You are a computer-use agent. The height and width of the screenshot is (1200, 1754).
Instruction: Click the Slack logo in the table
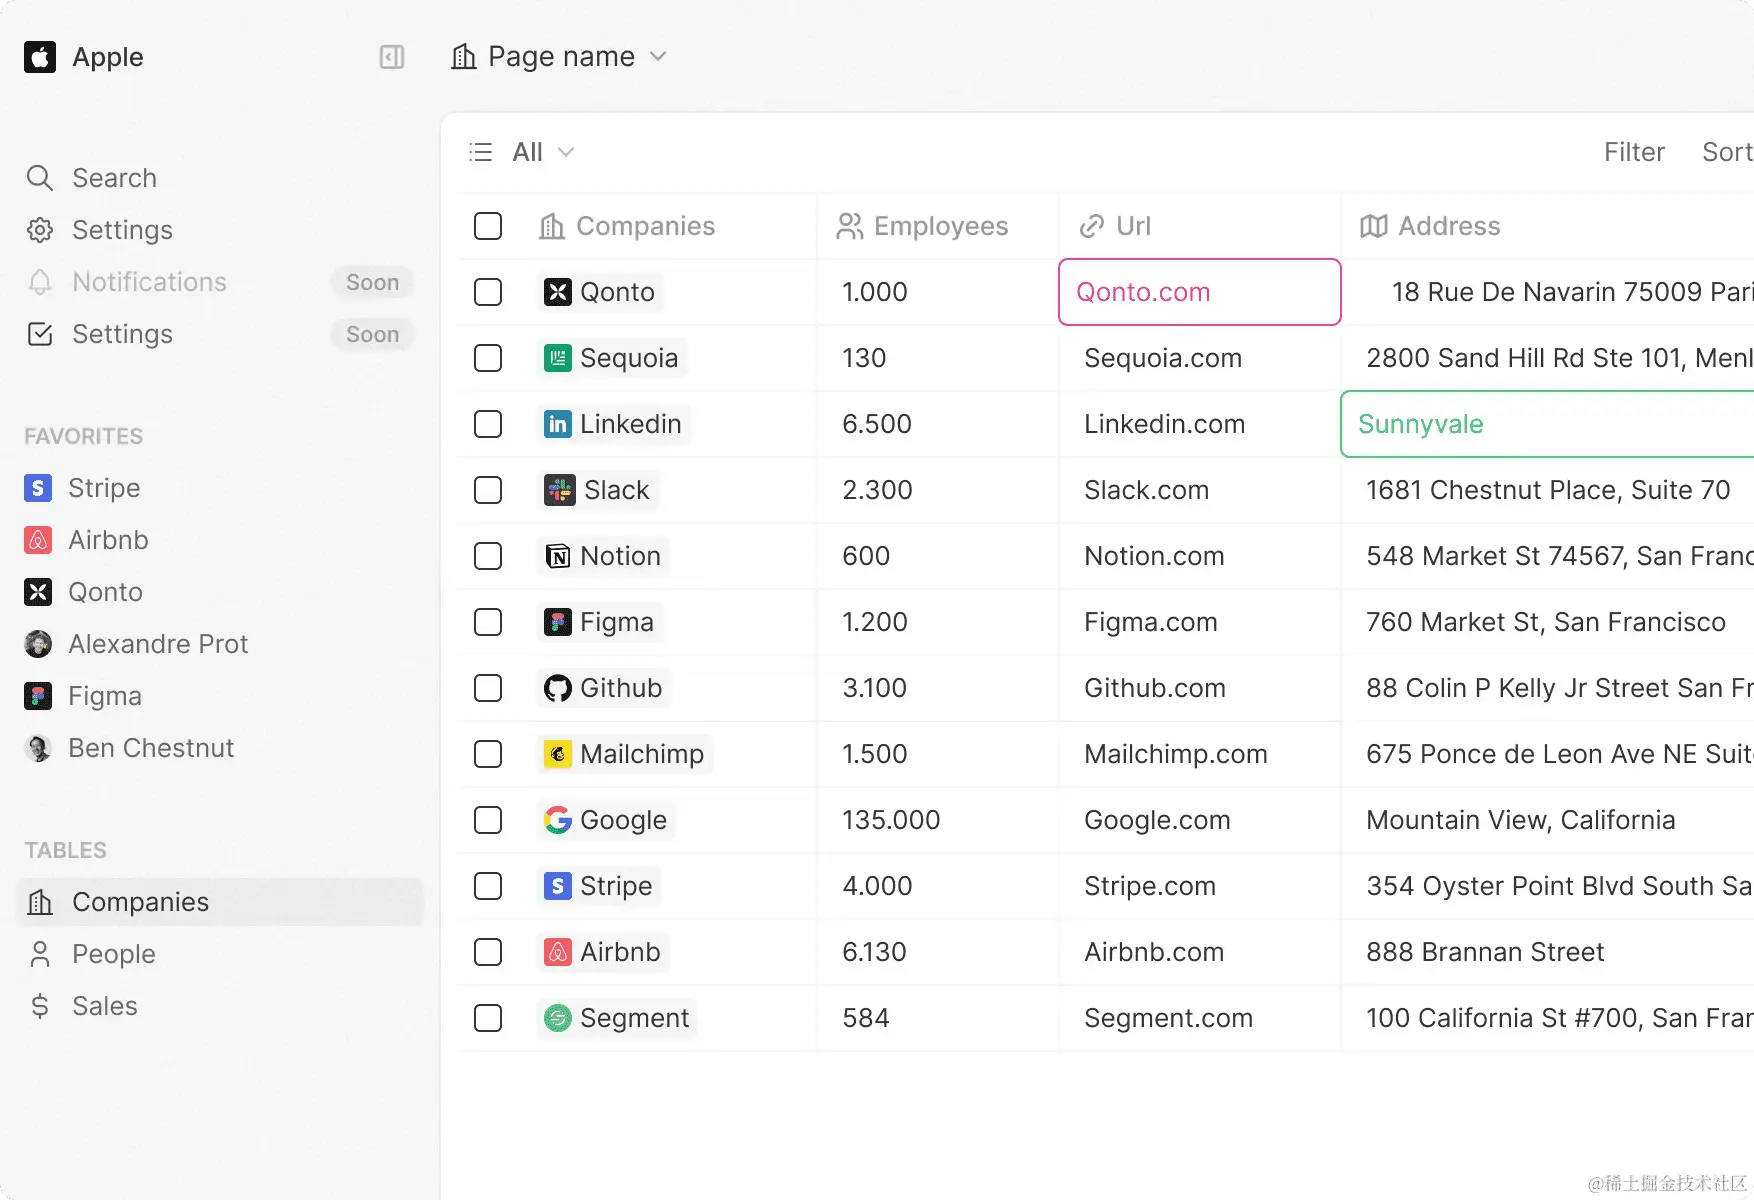coord(560,490)
